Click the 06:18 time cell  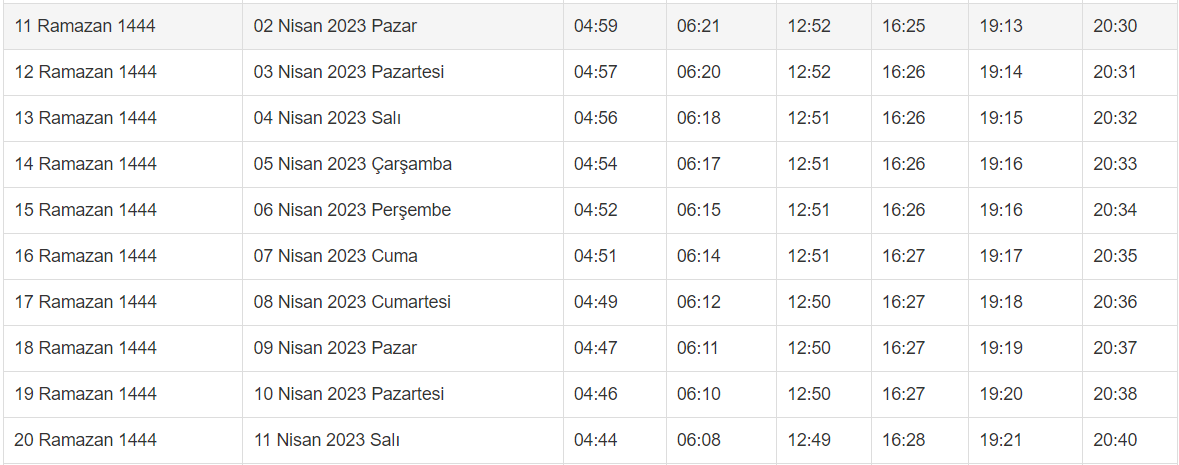[x=698, y=118]
